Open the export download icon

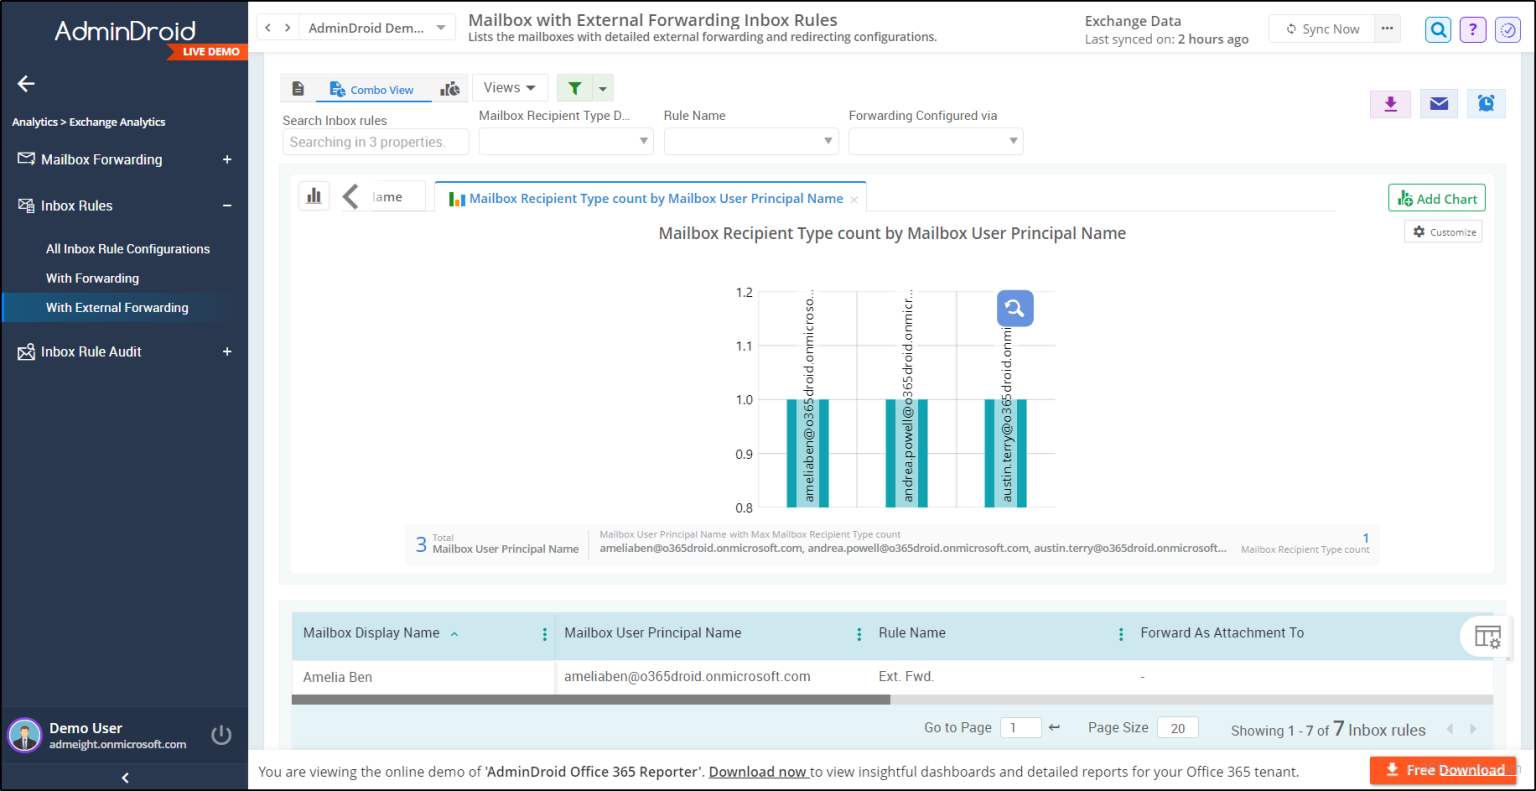pyautogui.click(x=1390, y=103)
